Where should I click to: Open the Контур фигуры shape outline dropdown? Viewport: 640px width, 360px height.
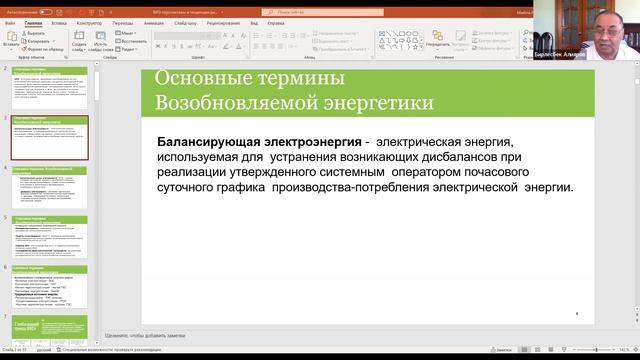click(491, 41)
